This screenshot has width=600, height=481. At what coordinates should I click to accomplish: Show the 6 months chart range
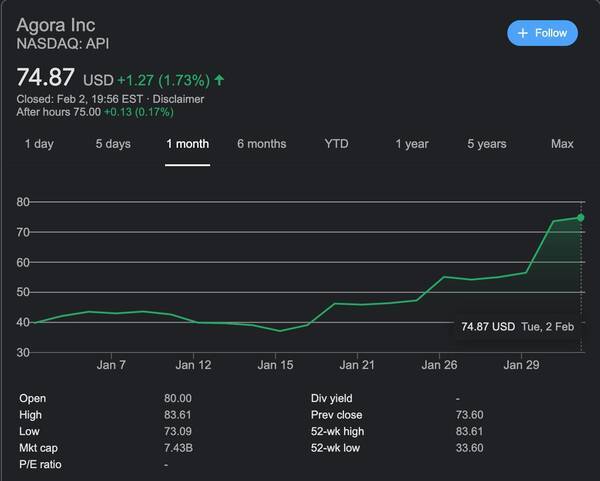tap(261, 144)
